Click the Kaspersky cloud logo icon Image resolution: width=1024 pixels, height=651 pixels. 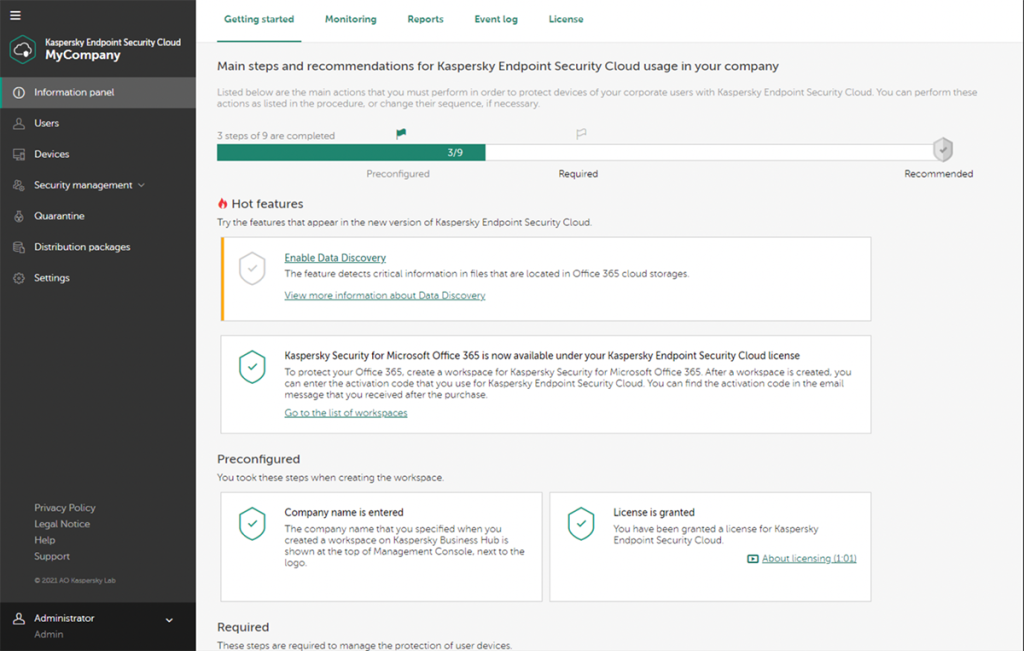23,49
